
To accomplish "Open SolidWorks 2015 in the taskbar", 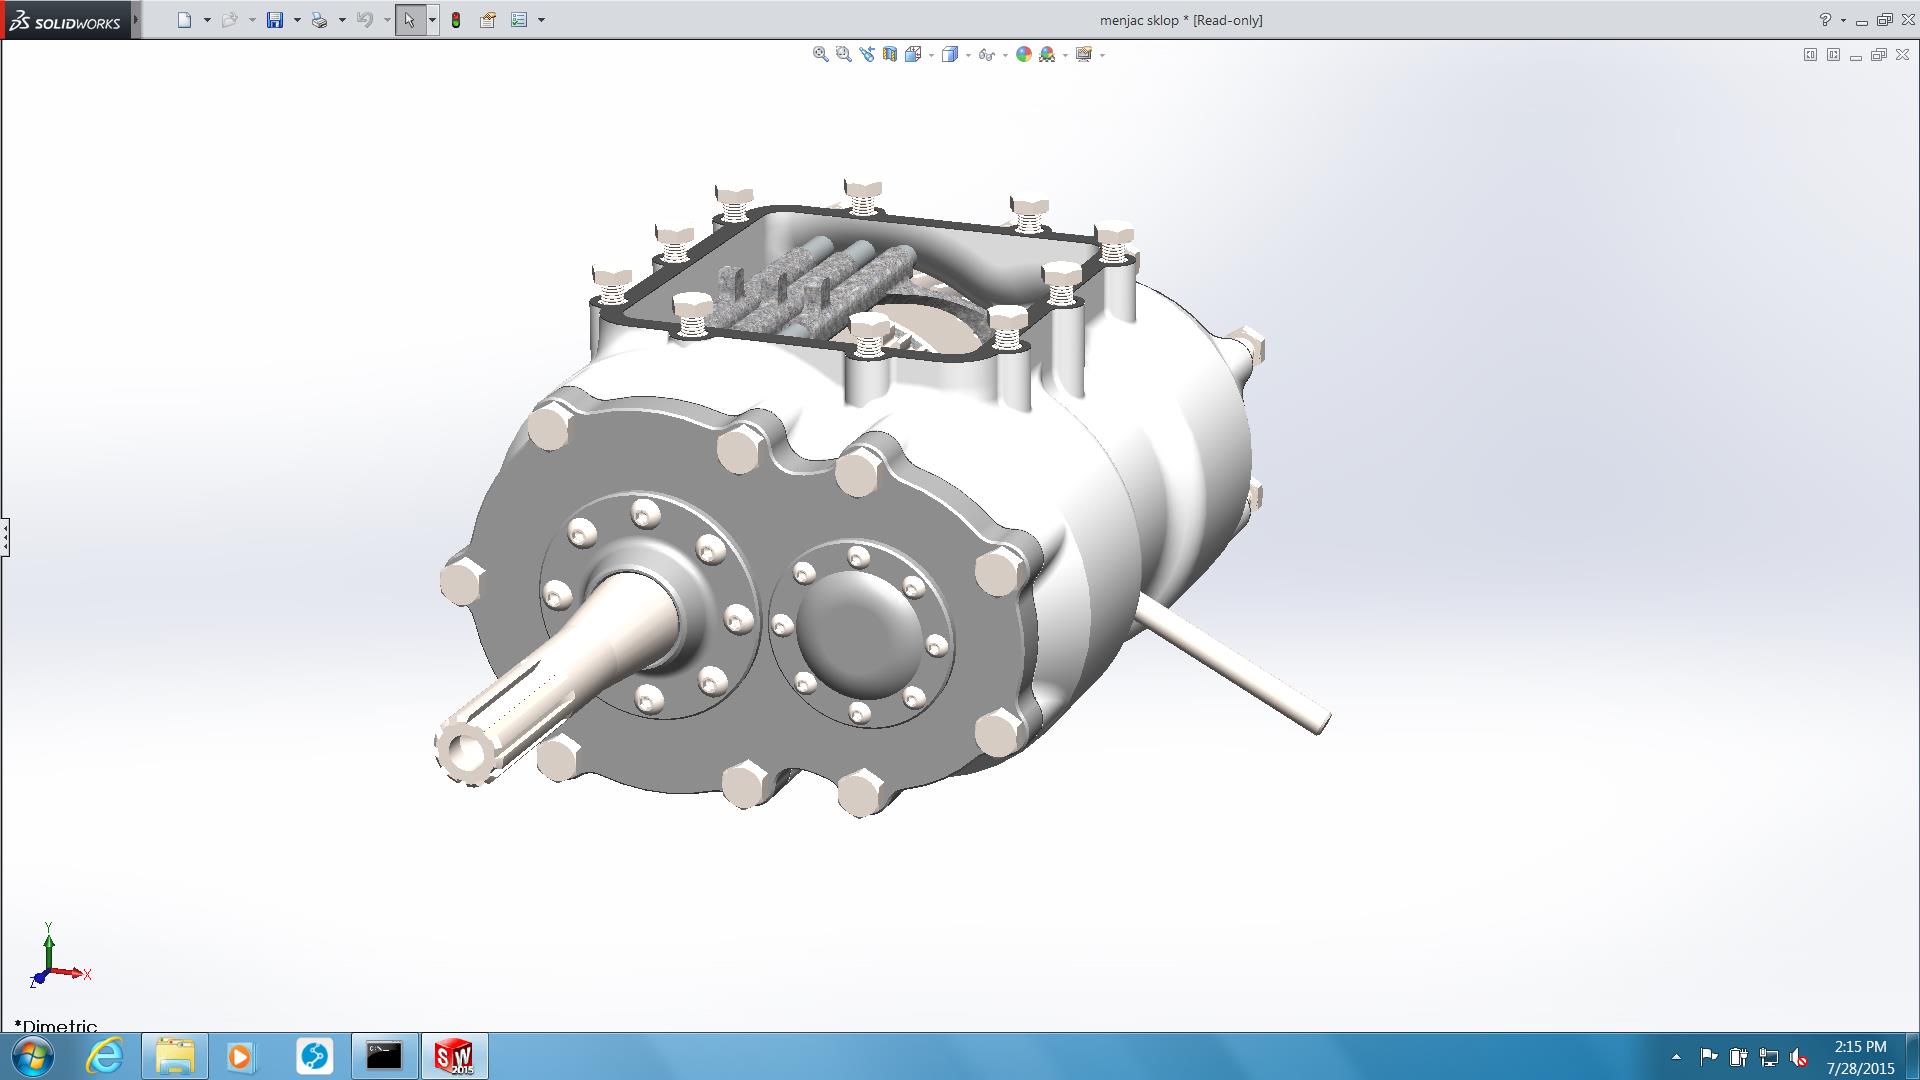I will [x=454, y=1056].
